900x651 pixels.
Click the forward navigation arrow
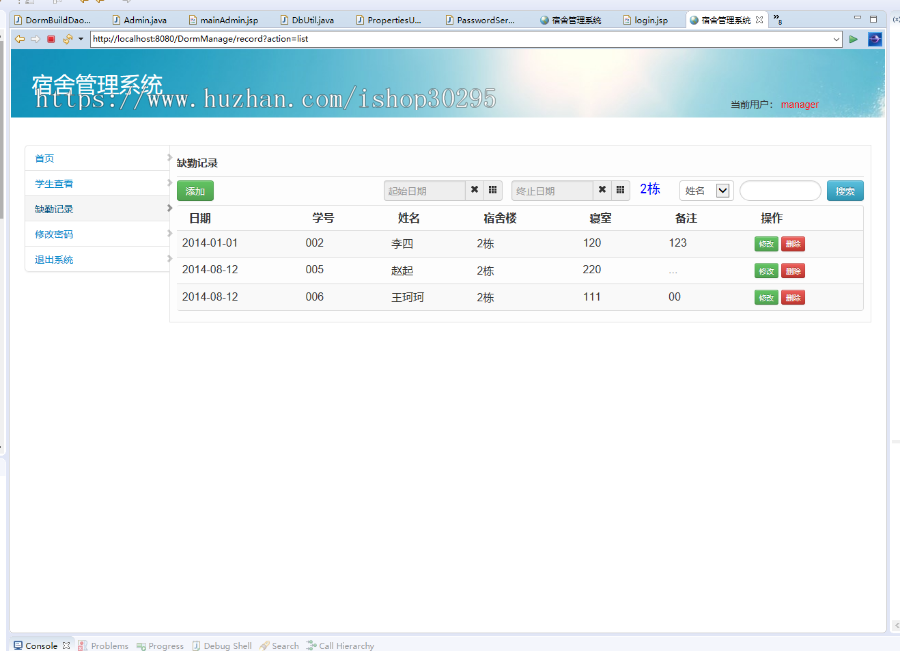coord(34,39)
